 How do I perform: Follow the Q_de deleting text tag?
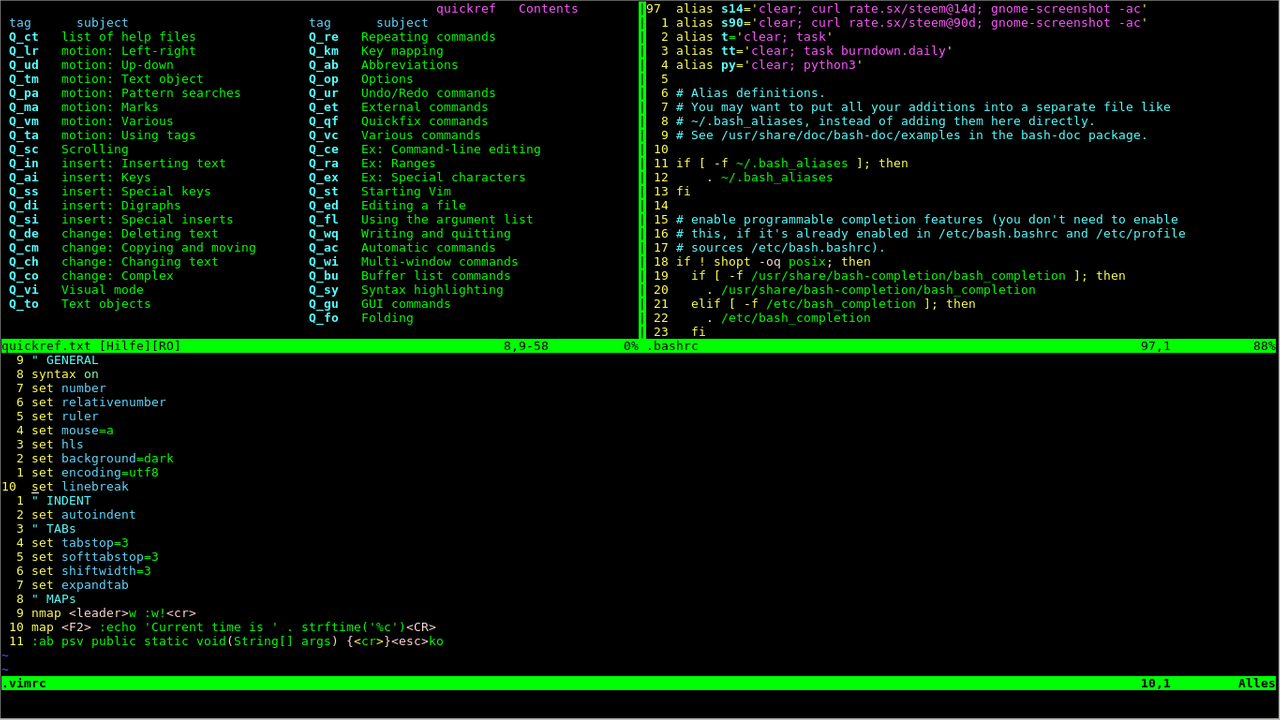(24, 233)
